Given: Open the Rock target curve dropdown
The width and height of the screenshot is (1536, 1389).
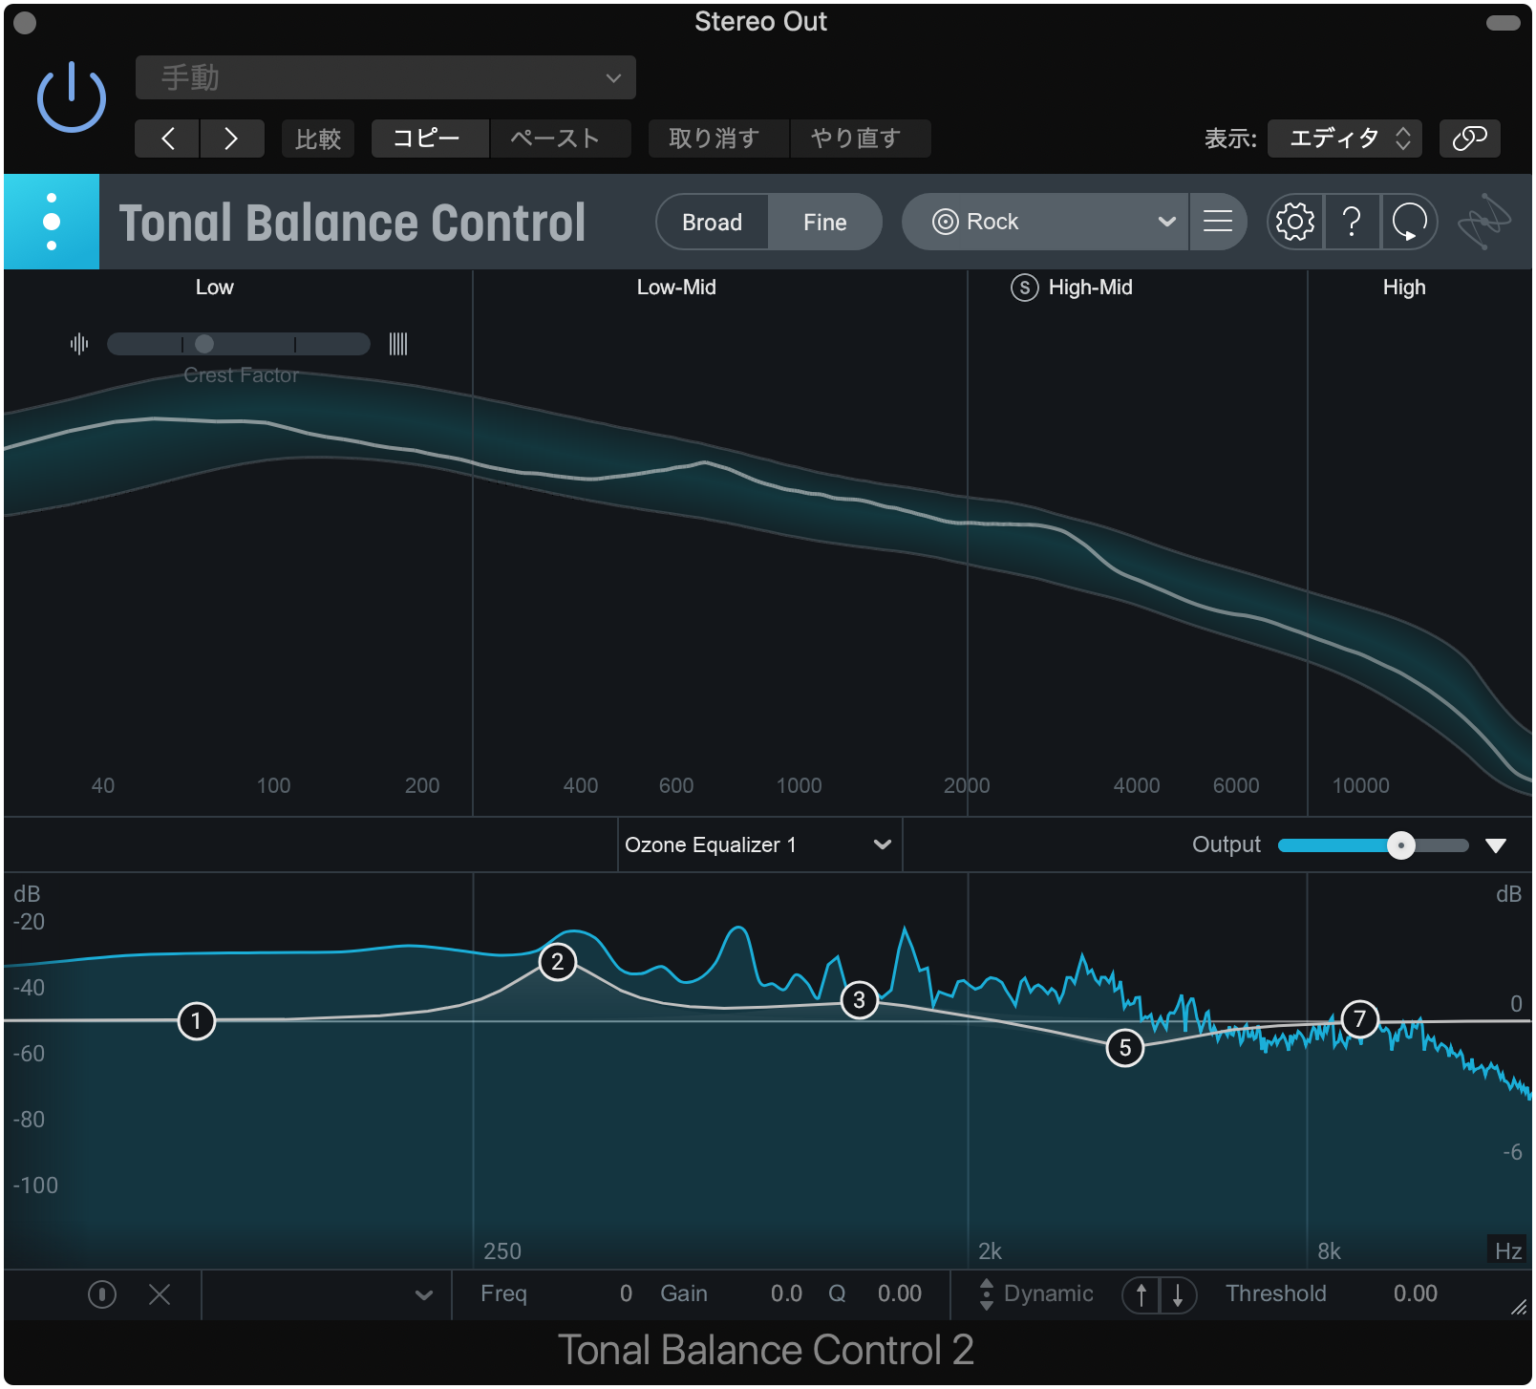Looking at the screenshot, I should [1044, 222].
